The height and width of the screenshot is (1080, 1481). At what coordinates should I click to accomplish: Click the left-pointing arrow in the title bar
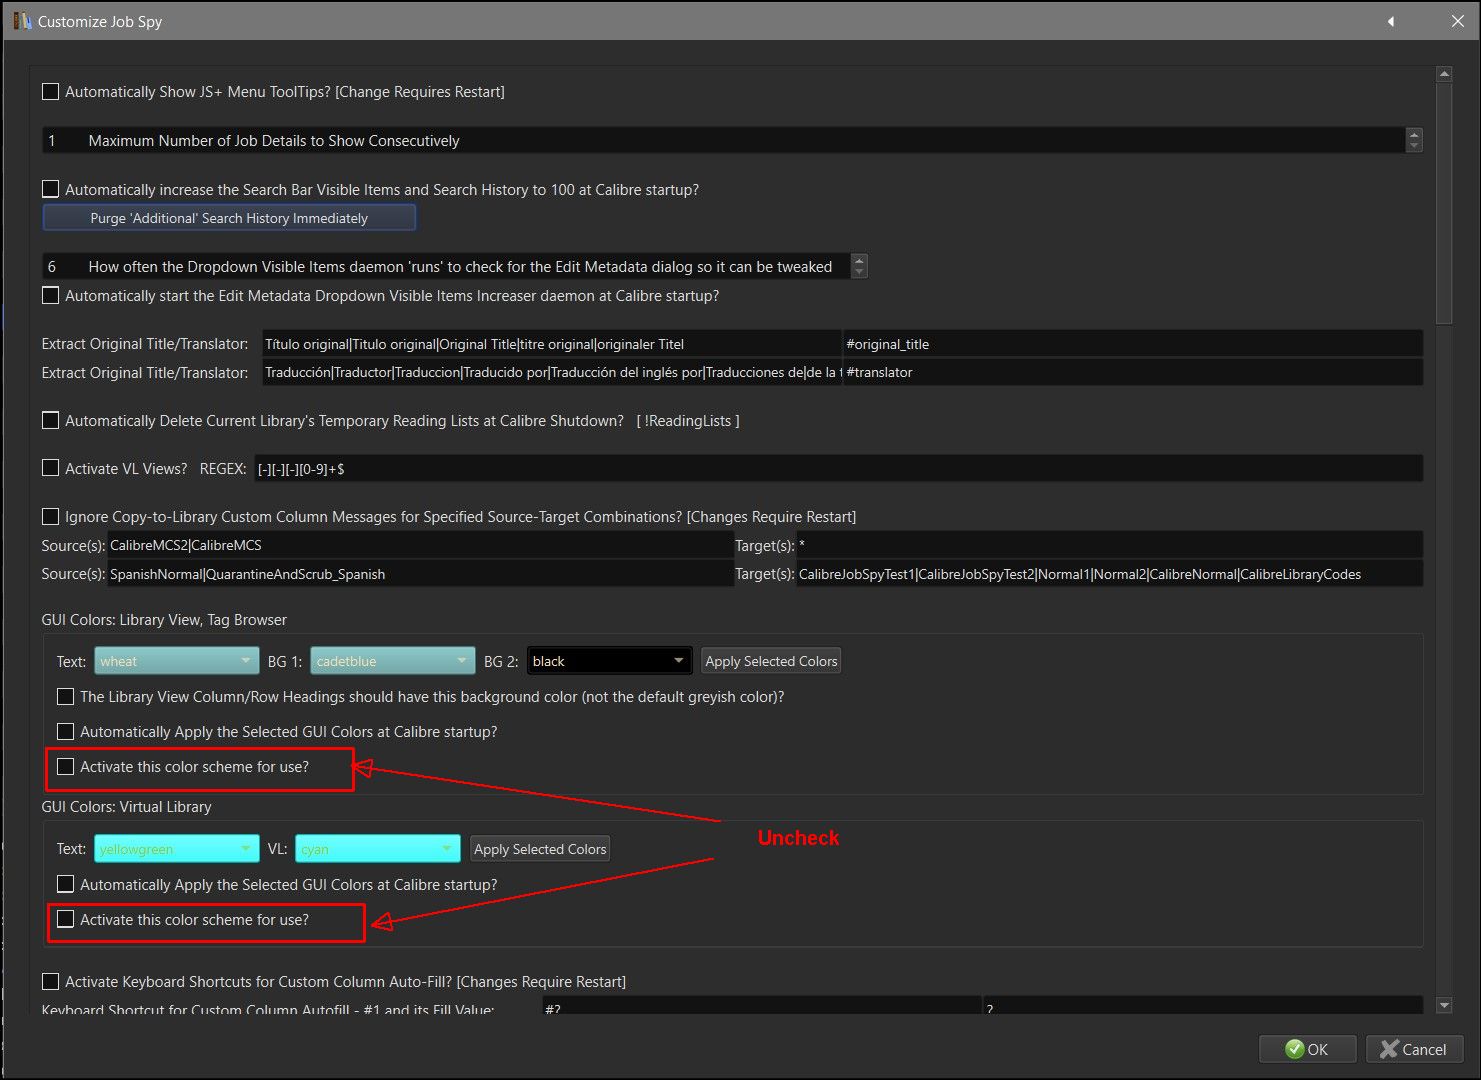point(1390,21)
